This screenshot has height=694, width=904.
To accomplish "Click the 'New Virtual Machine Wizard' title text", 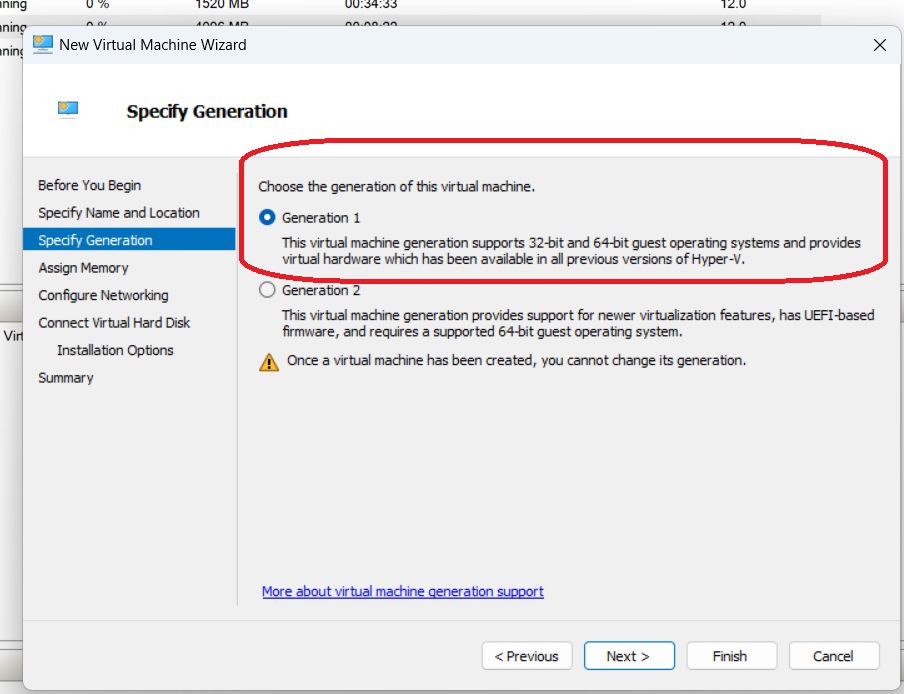I will 153,45.
